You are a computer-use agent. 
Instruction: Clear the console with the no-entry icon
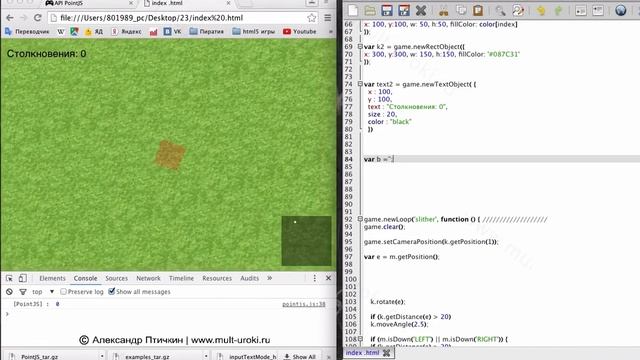tap(9, 292)
